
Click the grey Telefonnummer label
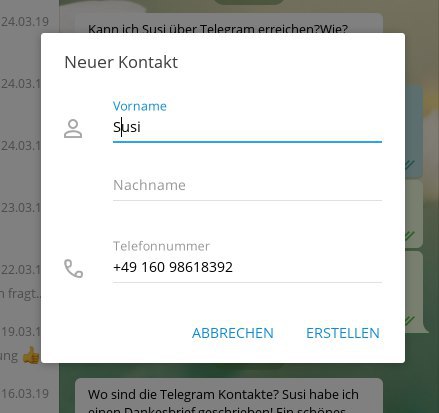161,246
